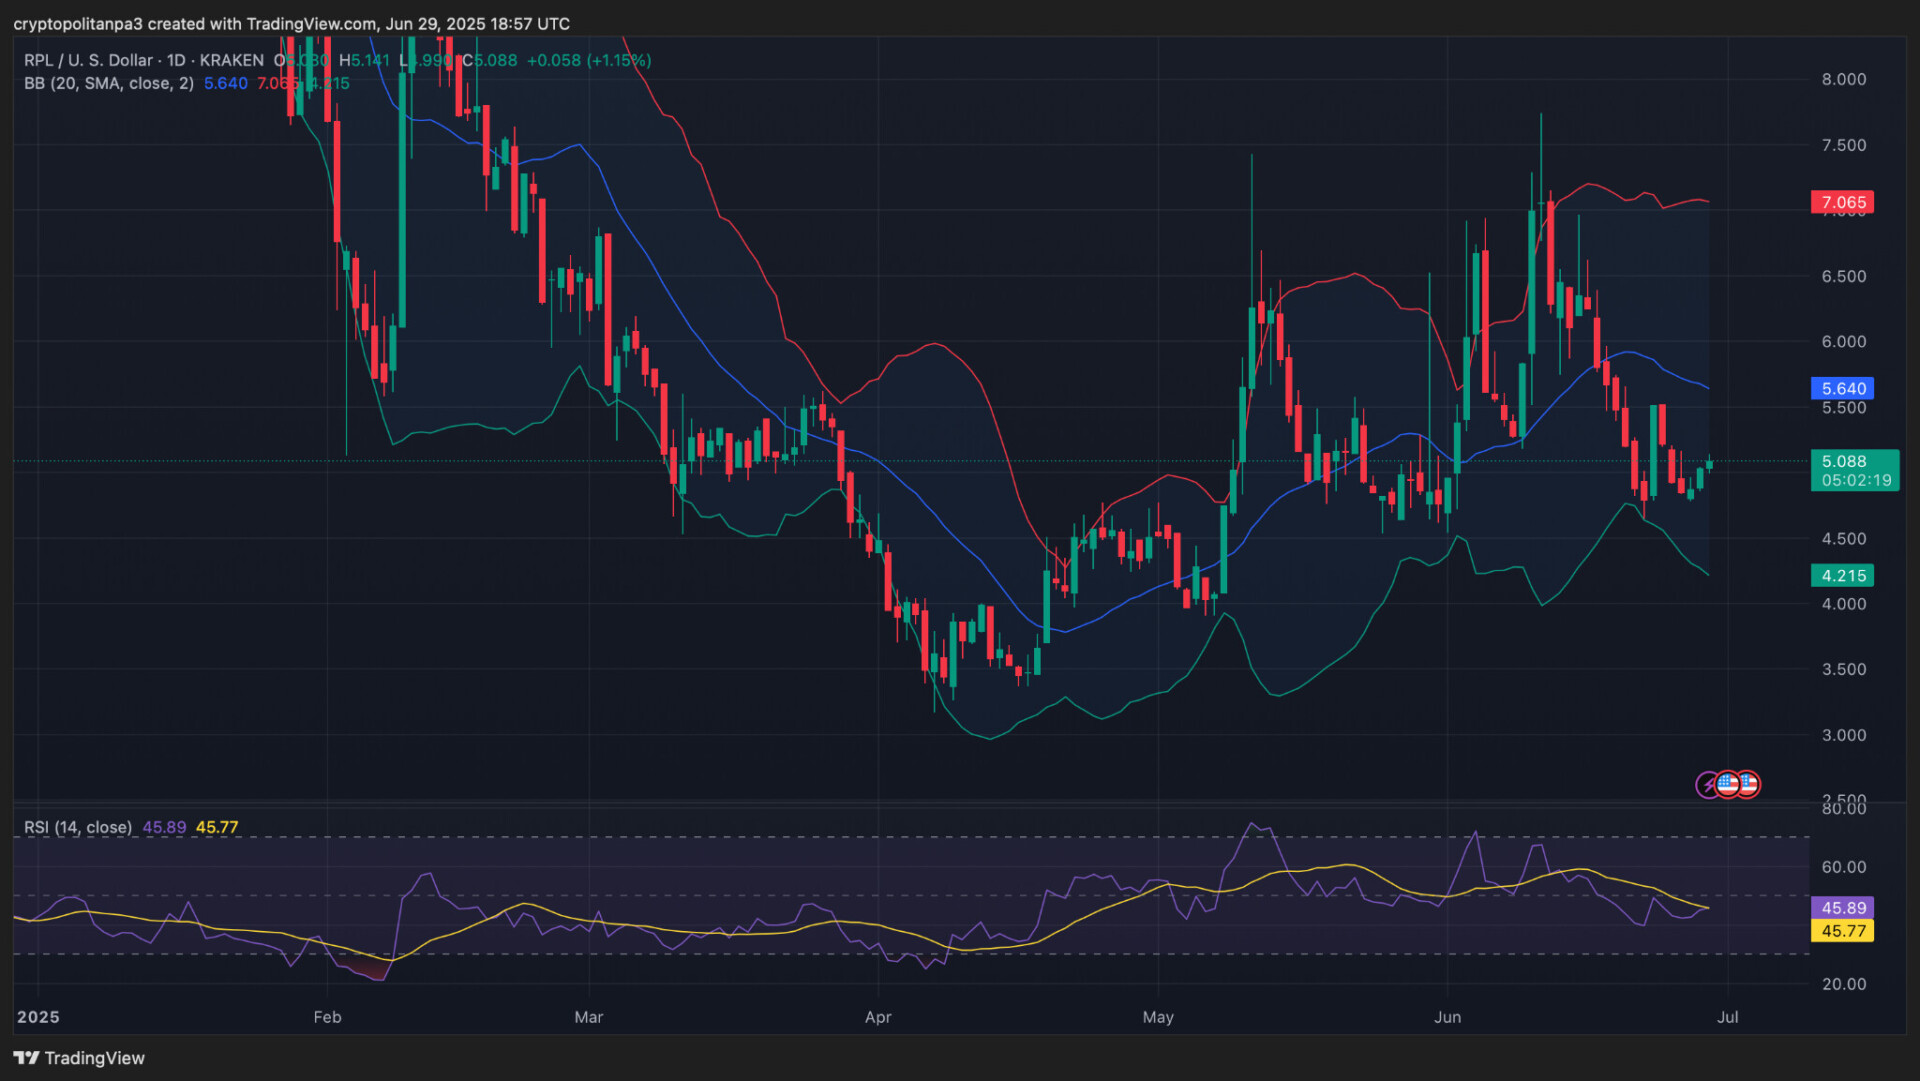1920x1081 pixels.
Task: Click the red 7.065 upper band price tag
Action: 1842,202
